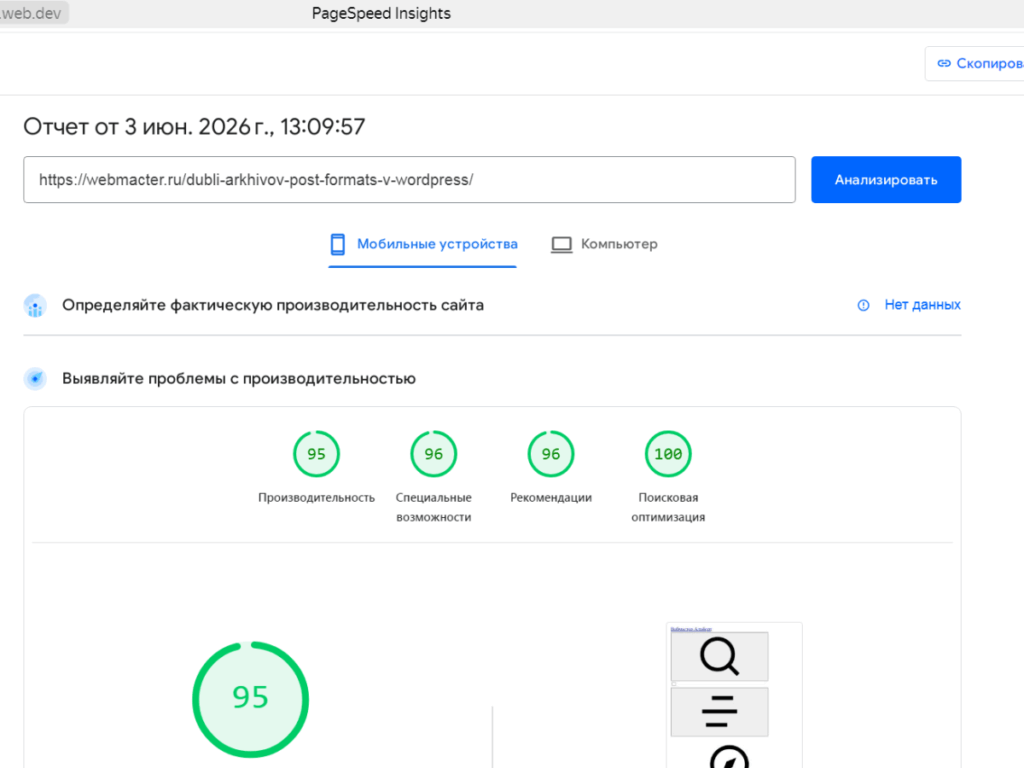Select the Специальные возможности 96 gauge
This screenshot has height=768, width=1024.
point(434,454)
